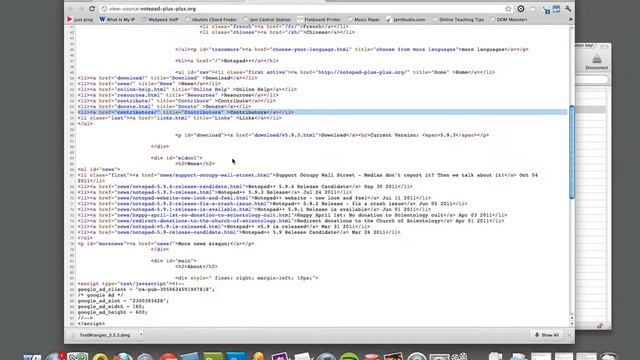Click Show All downloads button
This screenshot has width=640, height=360.
tap(547, 335)
